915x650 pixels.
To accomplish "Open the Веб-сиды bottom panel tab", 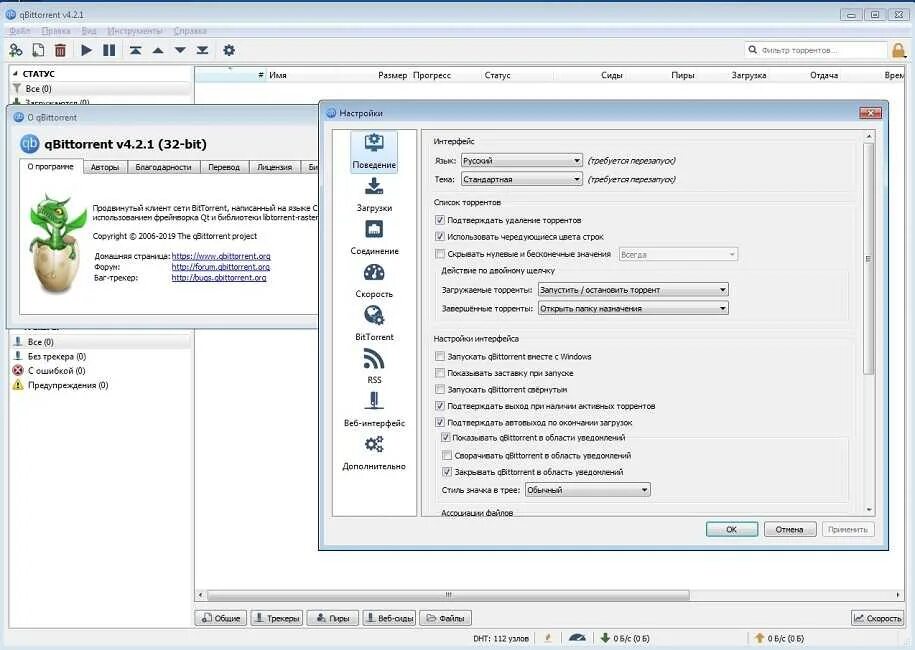I will click(389, 618).
